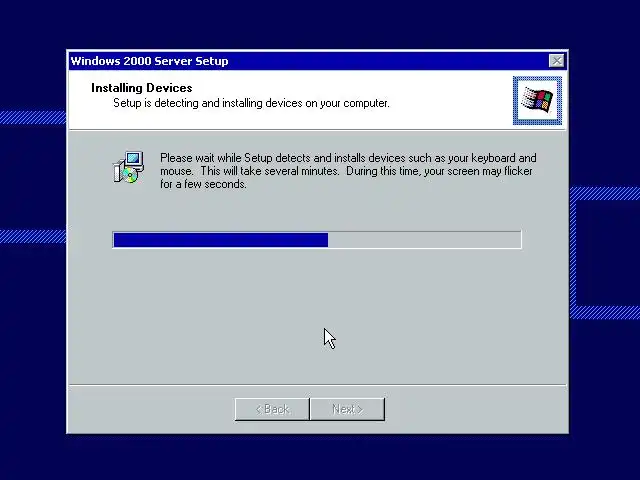Image resolution: width=640 pixels, height=480 pixels.
Task: Click the Installing Devices heading
Action: click(142, 88)
